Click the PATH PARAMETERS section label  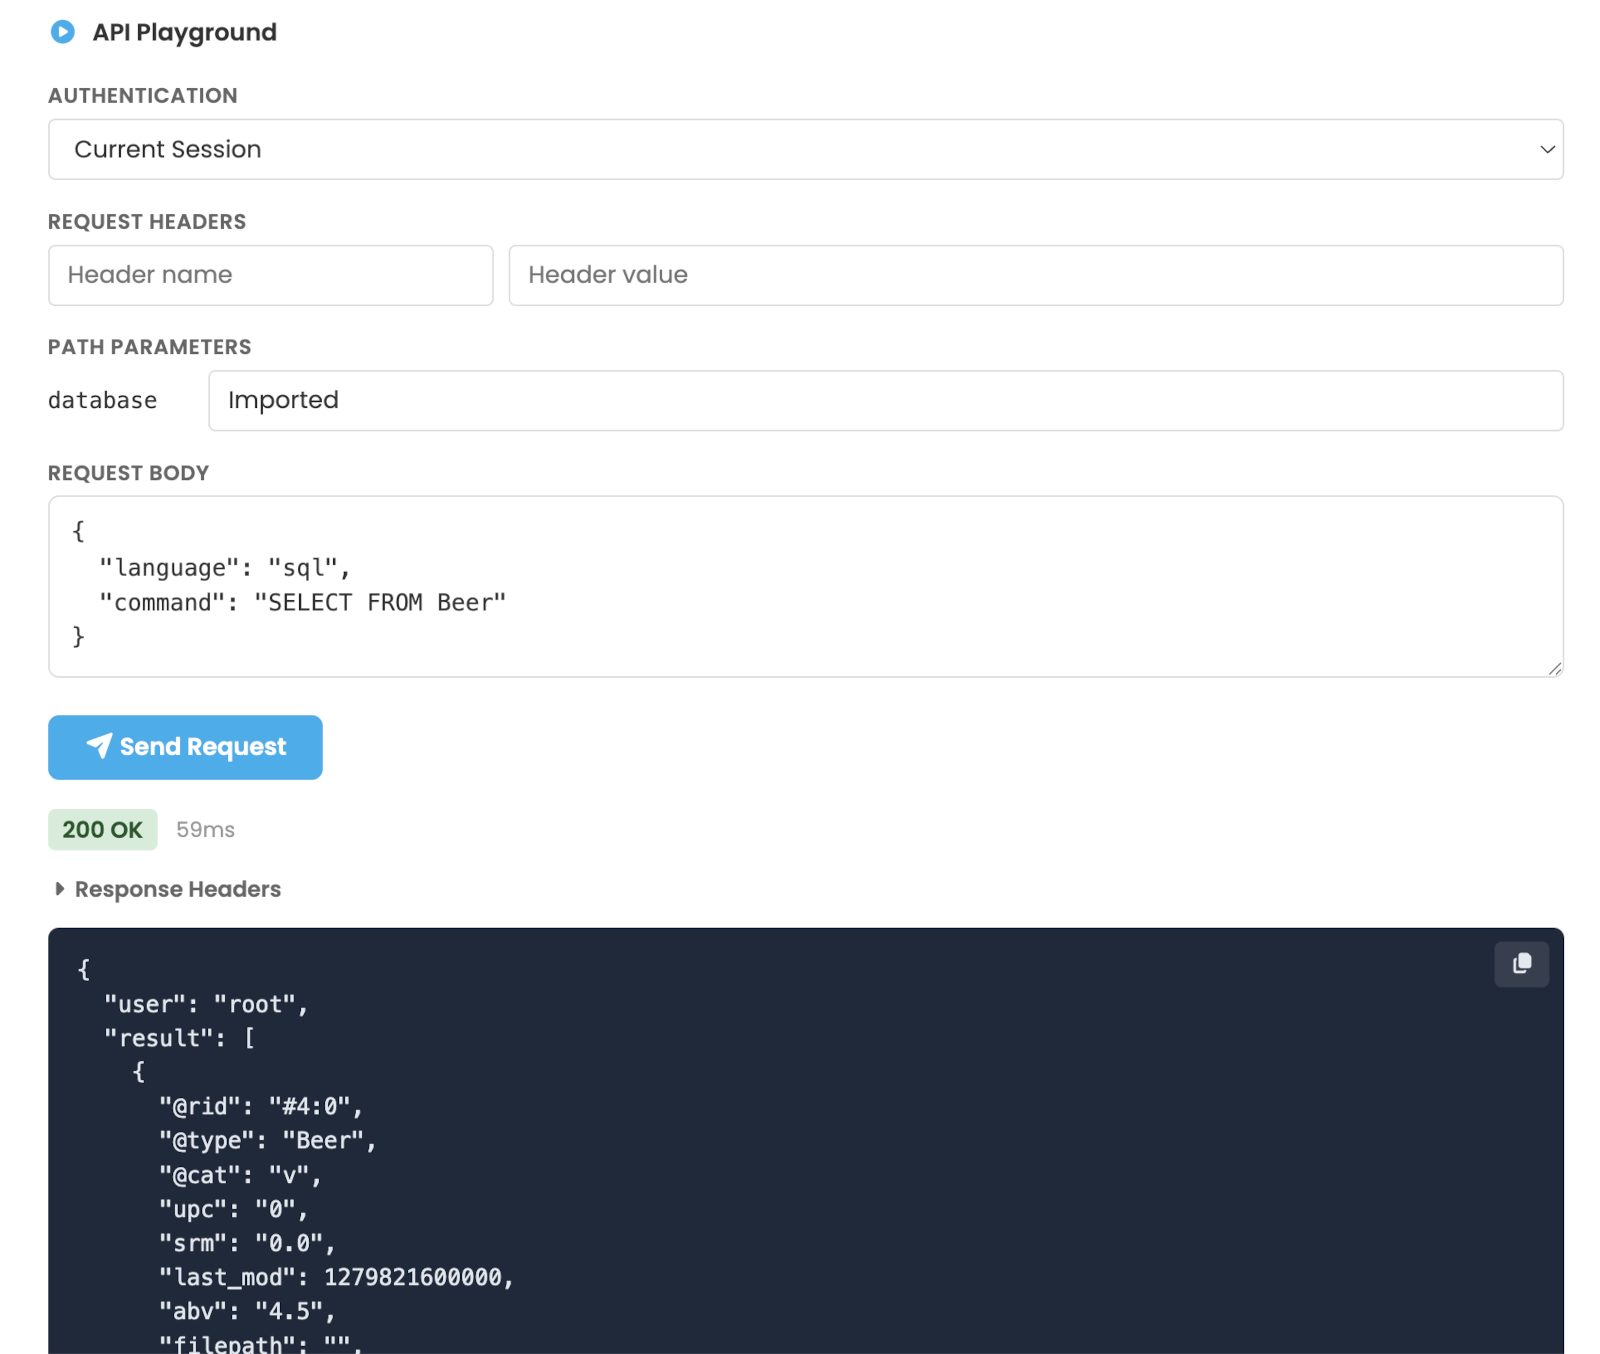click(x=150, y=347)
